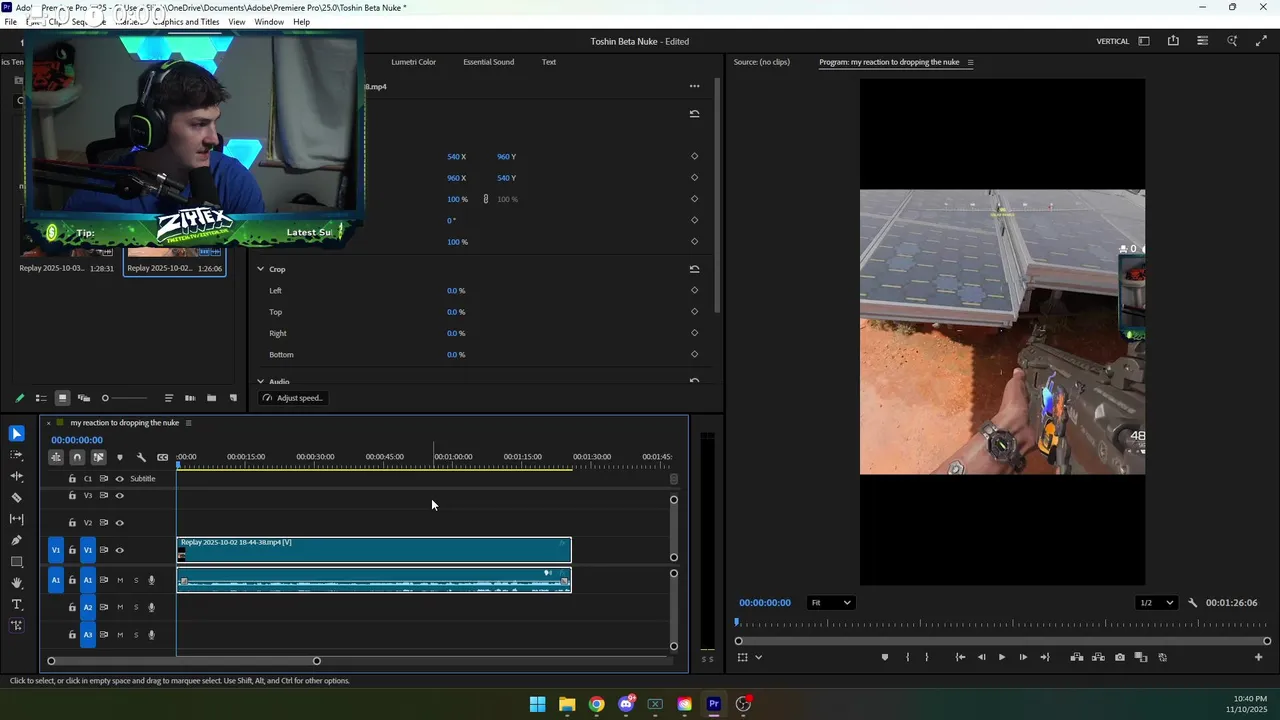Open safe margins options dropdown arrow
The width and height of the screenshot is (1280, 720).
click(x=758, y=657)
